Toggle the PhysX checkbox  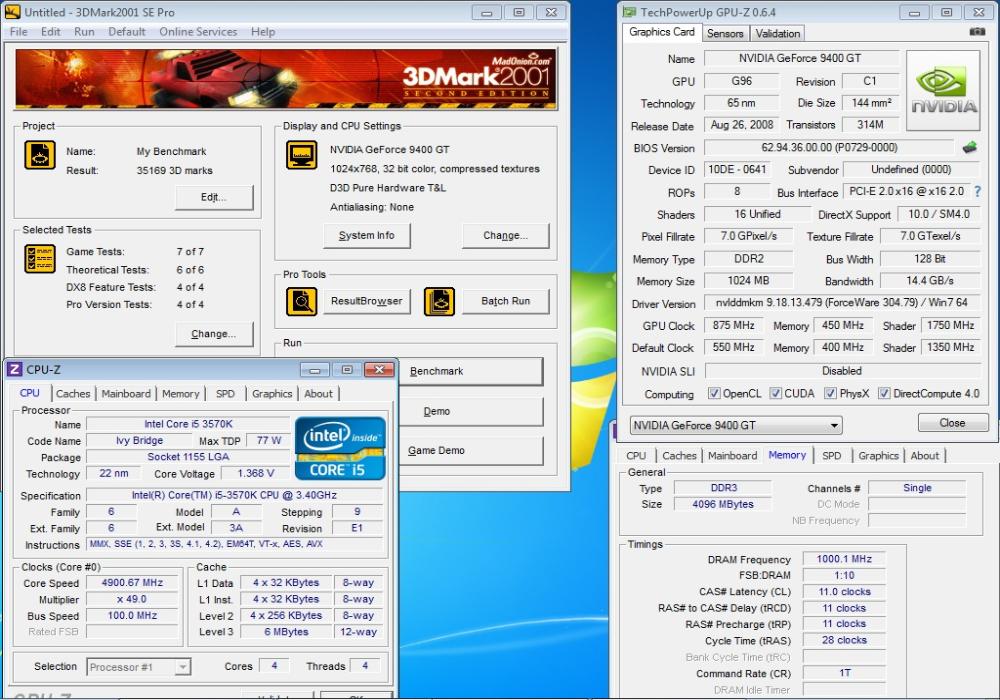pyautogui.click(x=830, y=393)
